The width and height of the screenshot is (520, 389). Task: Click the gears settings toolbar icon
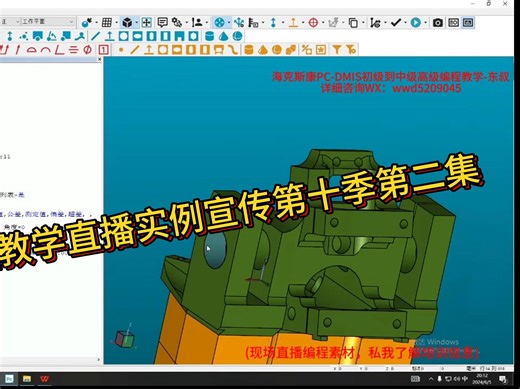coord(177,23)
